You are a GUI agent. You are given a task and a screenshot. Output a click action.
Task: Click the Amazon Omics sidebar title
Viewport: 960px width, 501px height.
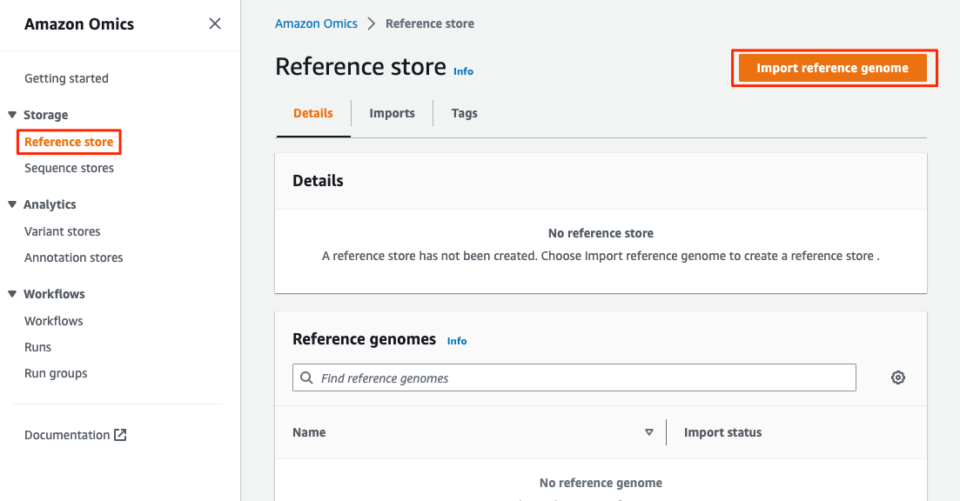(79, 24)
